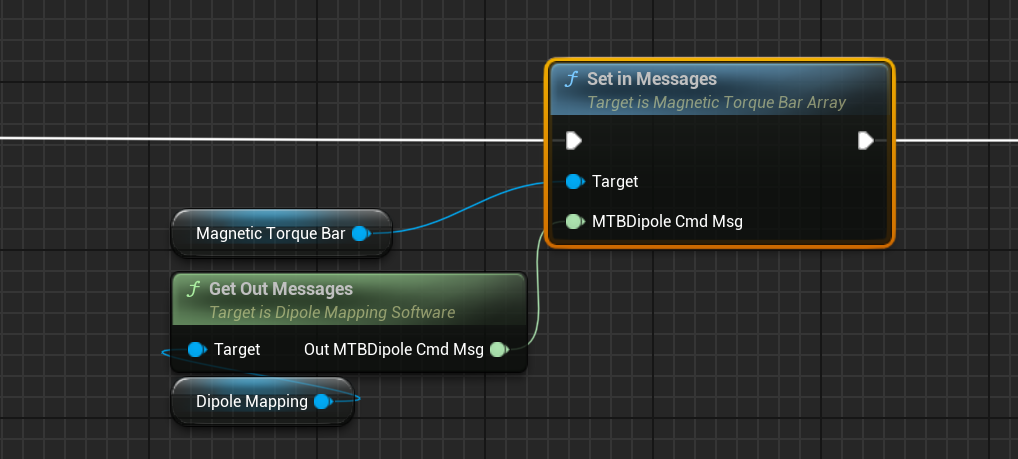Click the function icon on Get Out Messages
Screen dimensions: 1018x459
[194, 289]
